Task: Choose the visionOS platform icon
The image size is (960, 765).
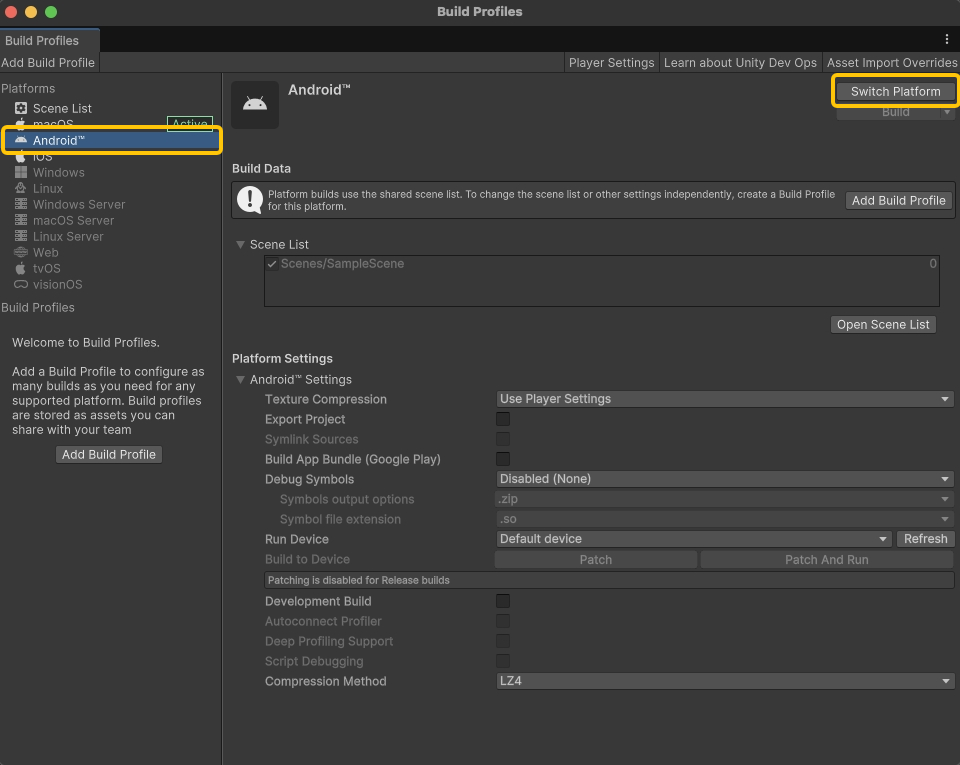Action: tap(21, 284)
